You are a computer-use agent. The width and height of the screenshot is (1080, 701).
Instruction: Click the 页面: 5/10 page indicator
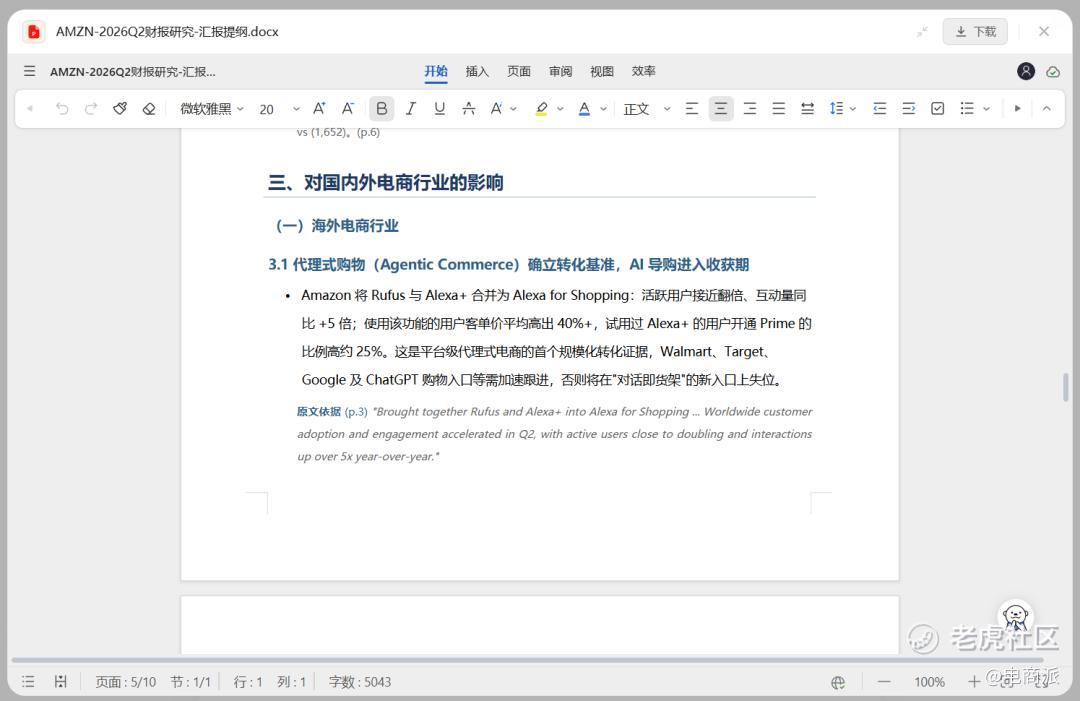pos(125,682)
